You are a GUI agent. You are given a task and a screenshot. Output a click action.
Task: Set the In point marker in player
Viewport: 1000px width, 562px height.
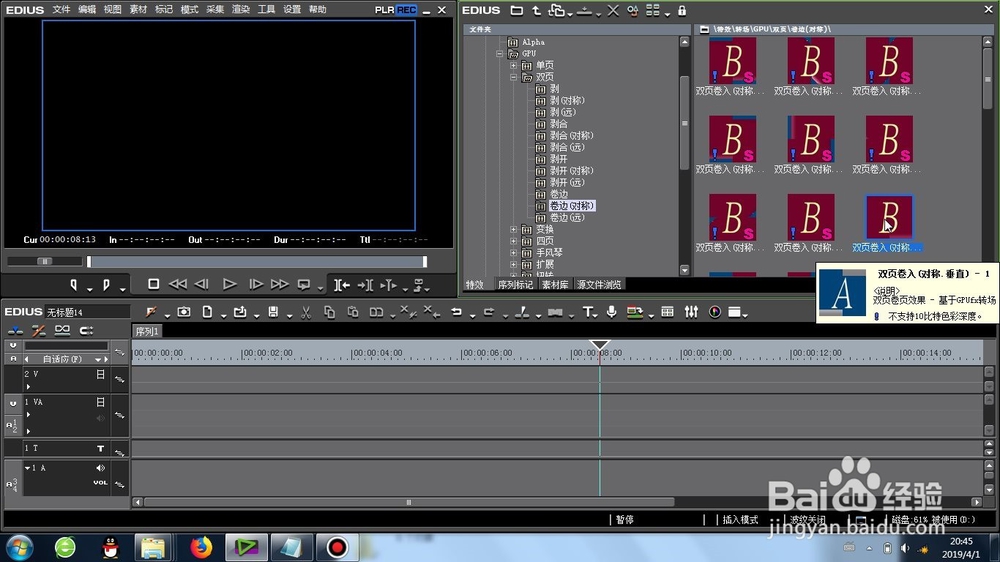(74, 285)
